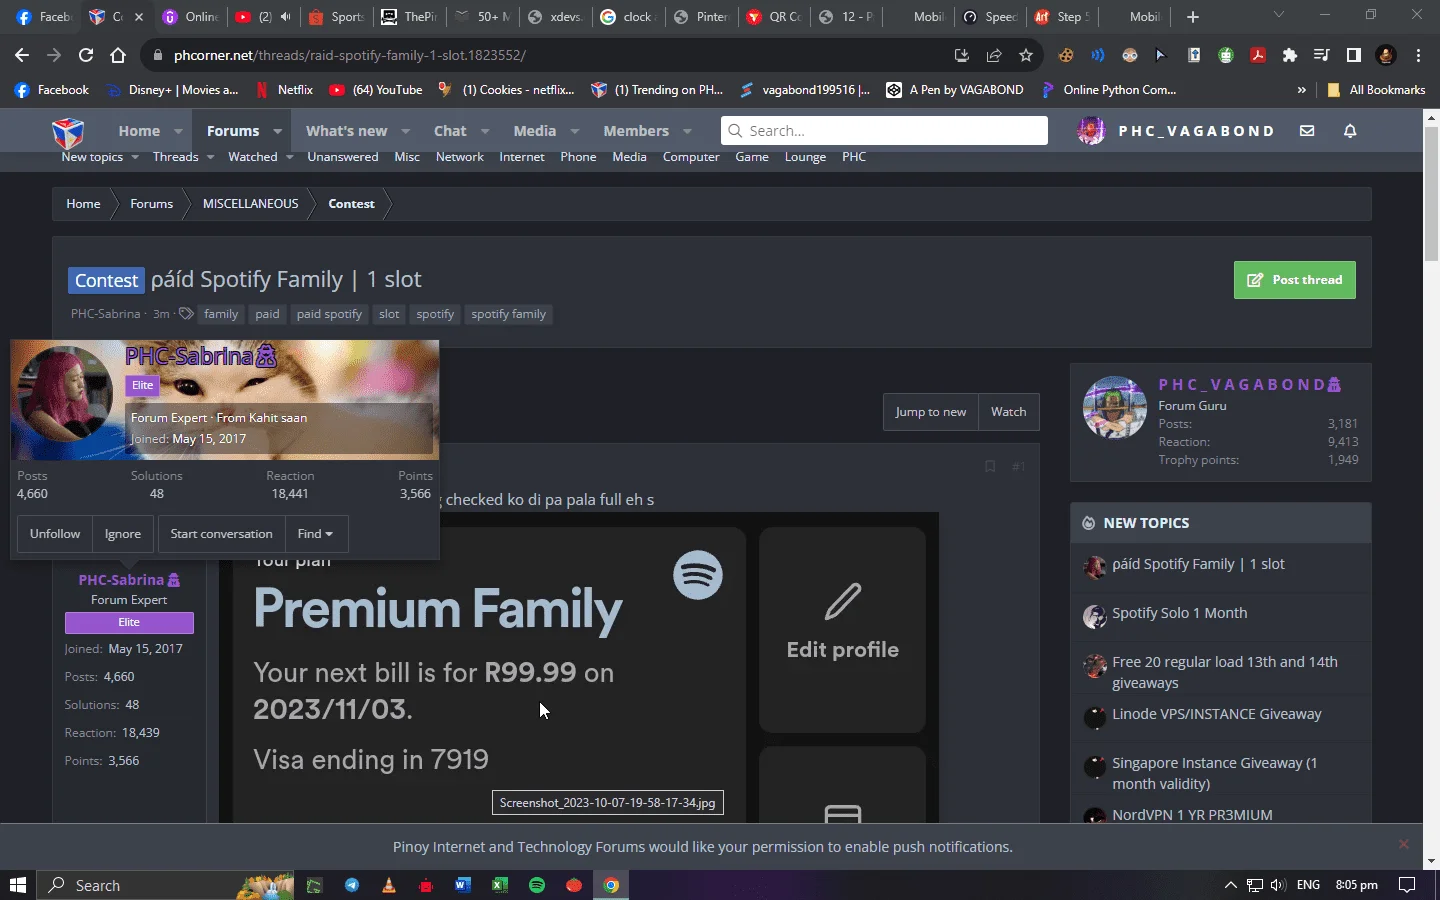The height and width of the screenshot is (900, 1440).
Task: Open Telegram from the taskbar
Action: pyautogui.click(x=352, y=885)
